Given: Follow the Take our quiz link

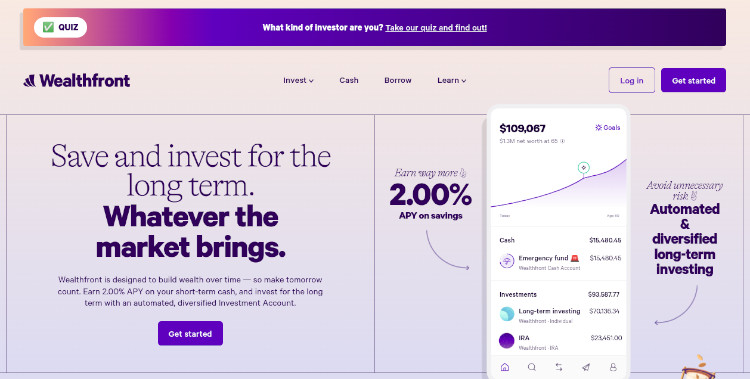Looking at the screenshot, I should pos(436,28).
